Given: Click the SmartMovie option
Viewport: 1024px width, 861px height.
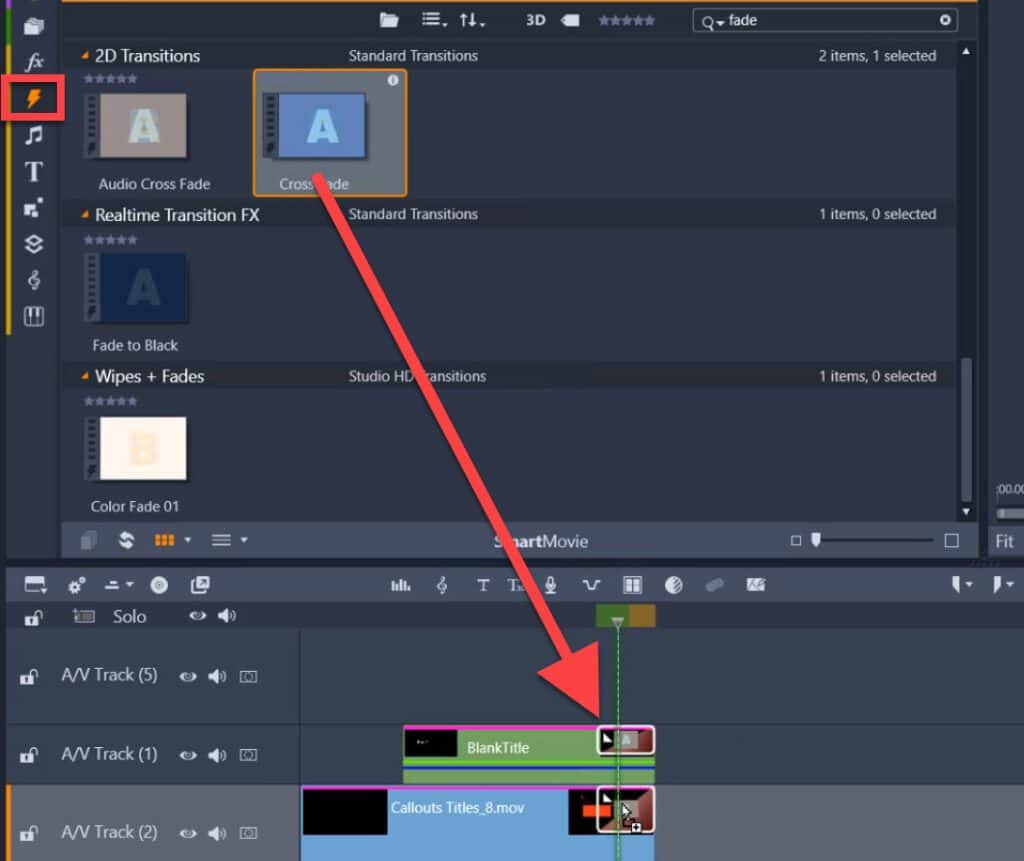Looking at the screenshot, I should pos(540,541).
